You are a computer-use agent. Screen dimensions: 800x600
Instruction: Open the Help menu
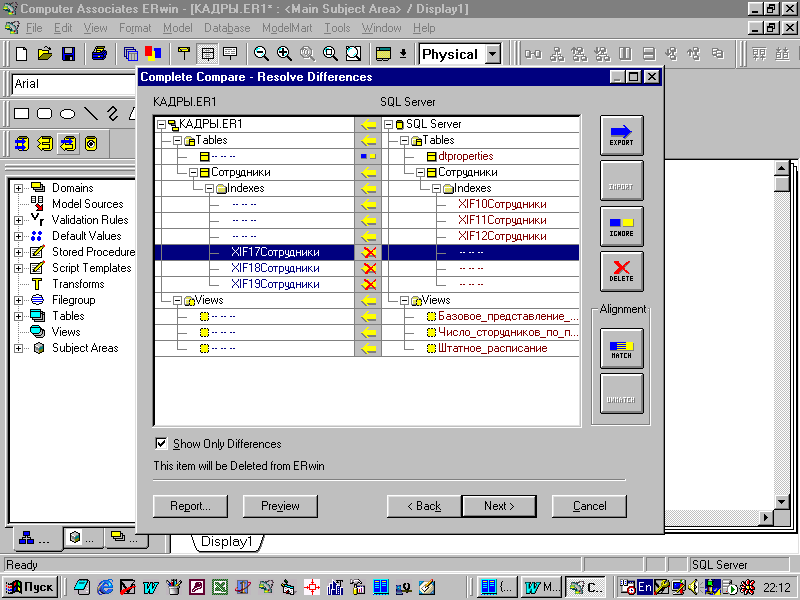[x=424, y=28]
